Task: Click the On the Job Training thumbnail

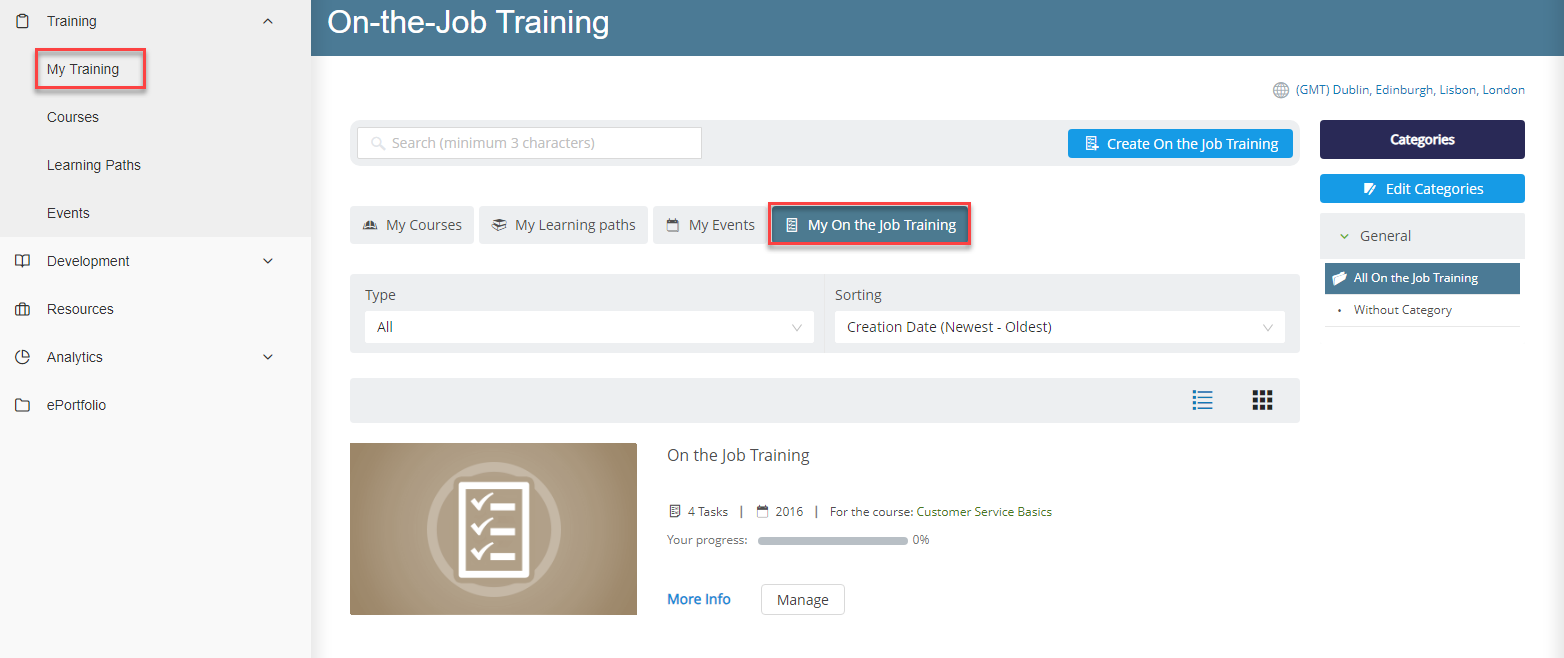Action: point(493,528)
